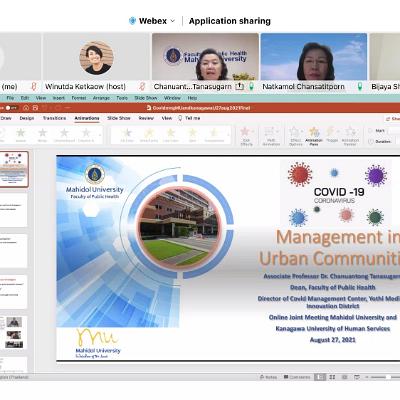Click the muted microphone icon beside (me)
Screen dimensions: 400x400
coord(33,87)
